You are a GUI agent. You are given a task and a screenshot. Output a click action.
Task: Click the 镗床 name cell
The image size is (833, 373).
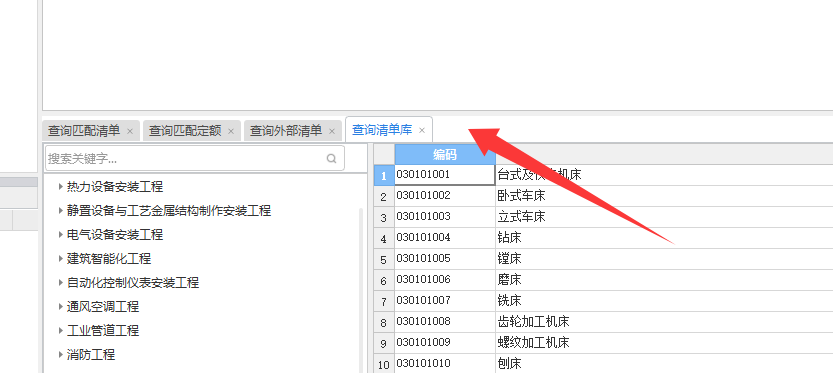point(664,259)
